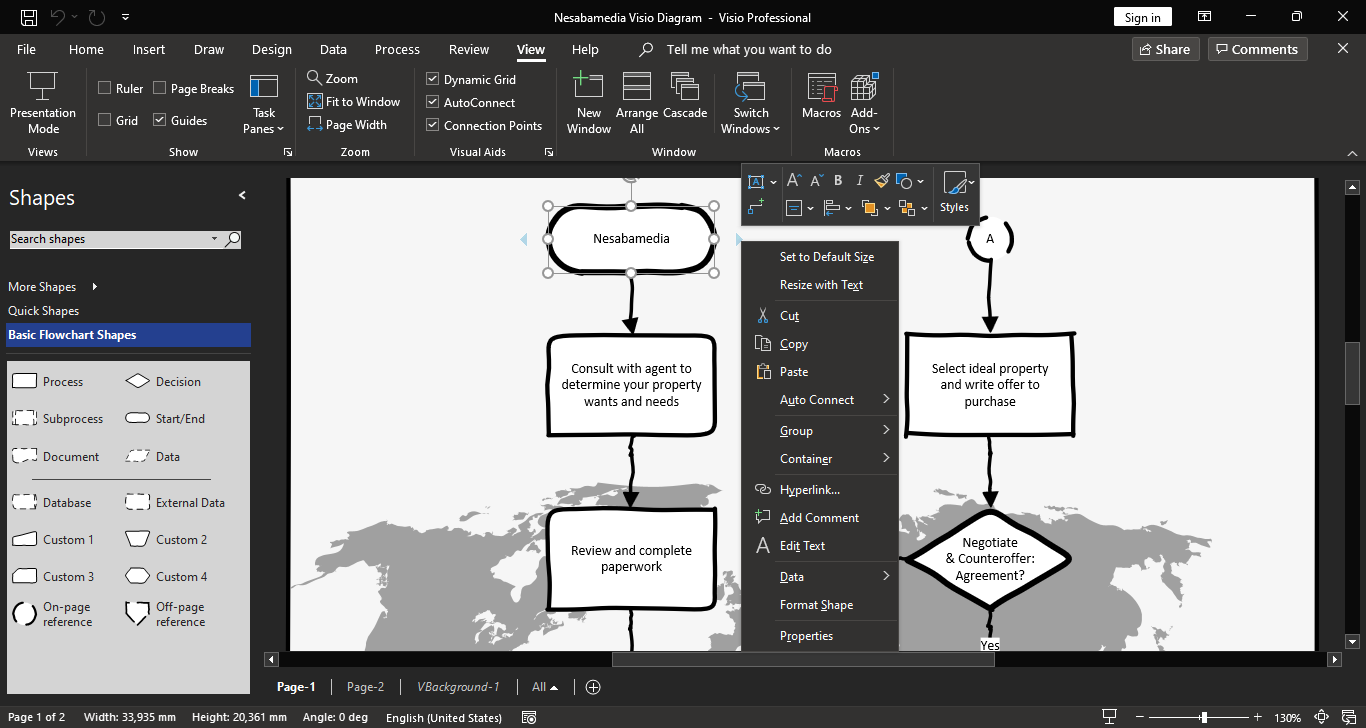The width and height of the screenshot is (1366, 728).
Task: Click the Presentation Mode icon
Action: 42,86
